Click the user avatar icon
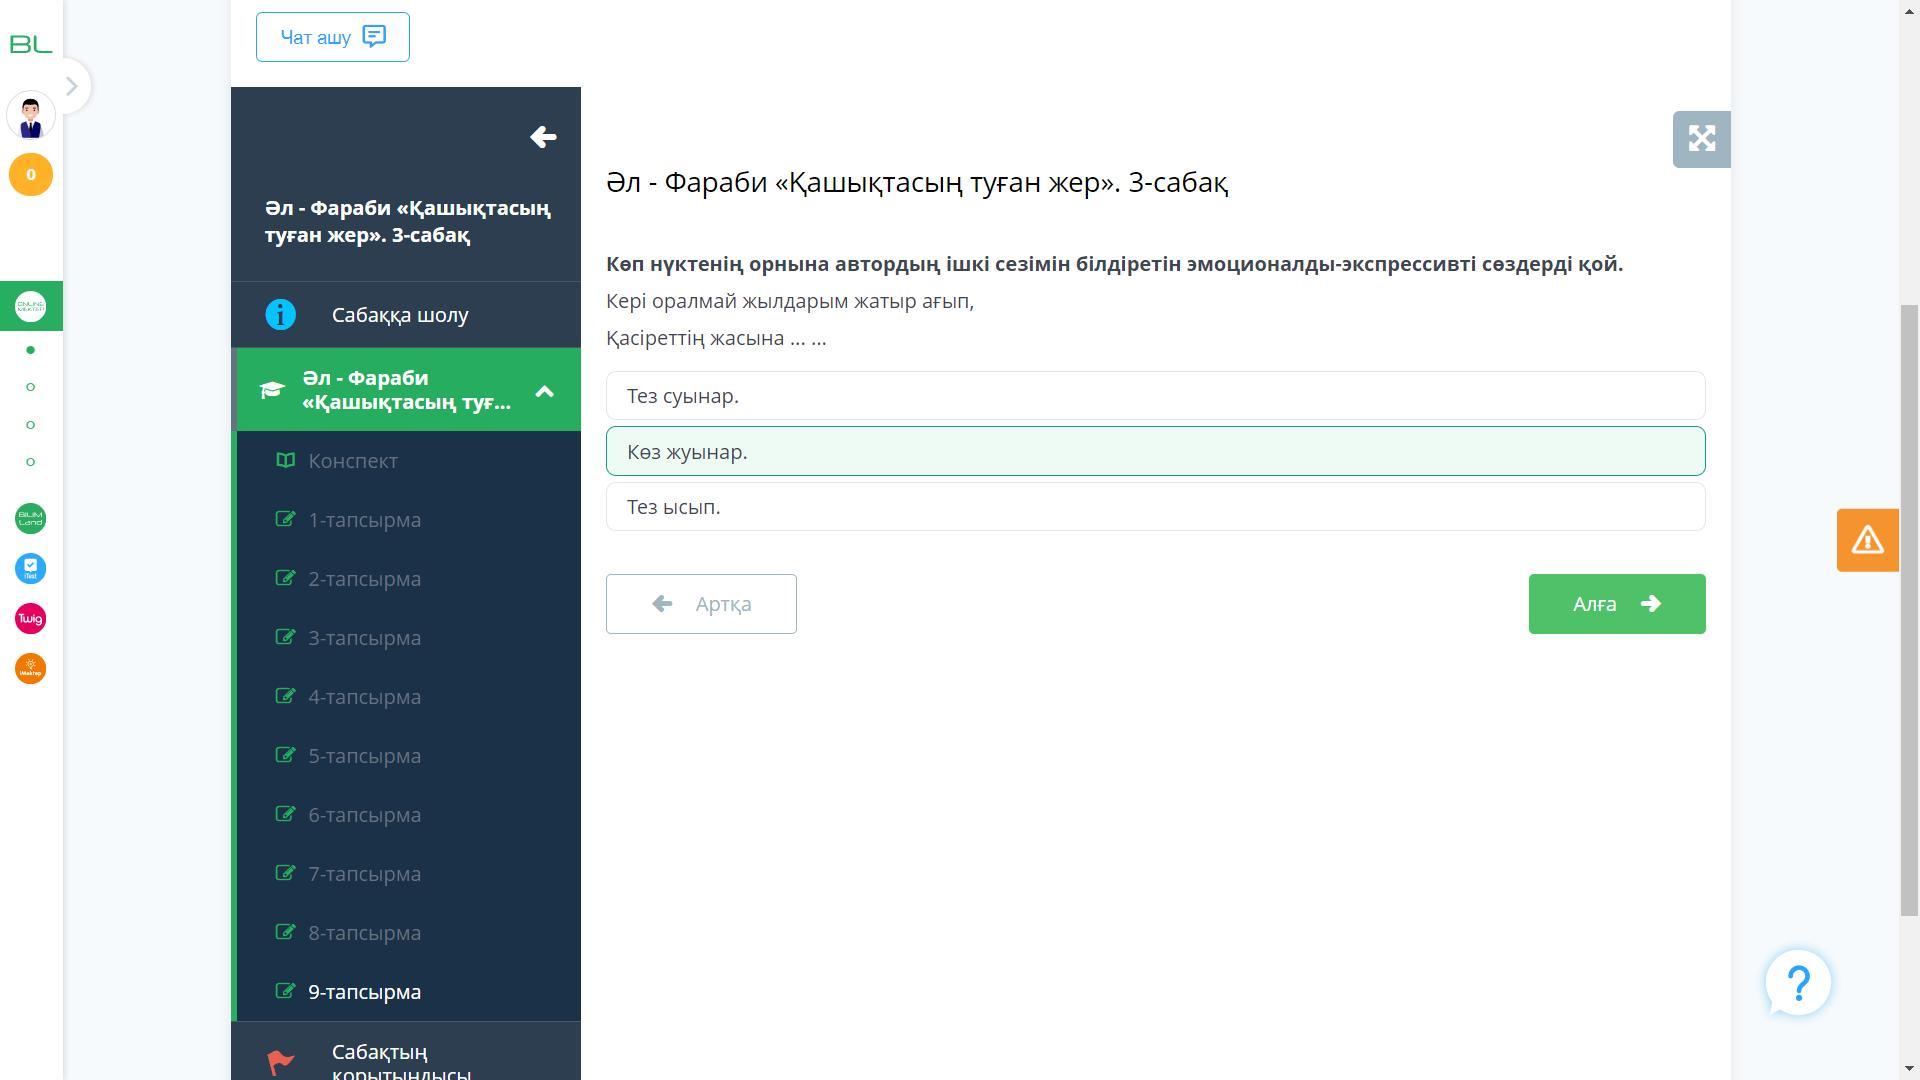1920x1080 pixels. [x=31, y=116]
